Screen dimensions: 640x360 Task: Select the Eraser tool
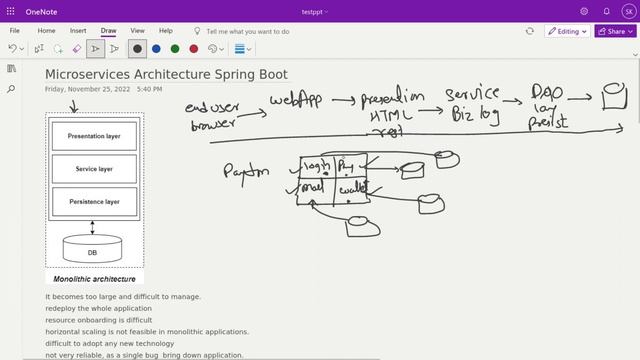pos(77,49)
